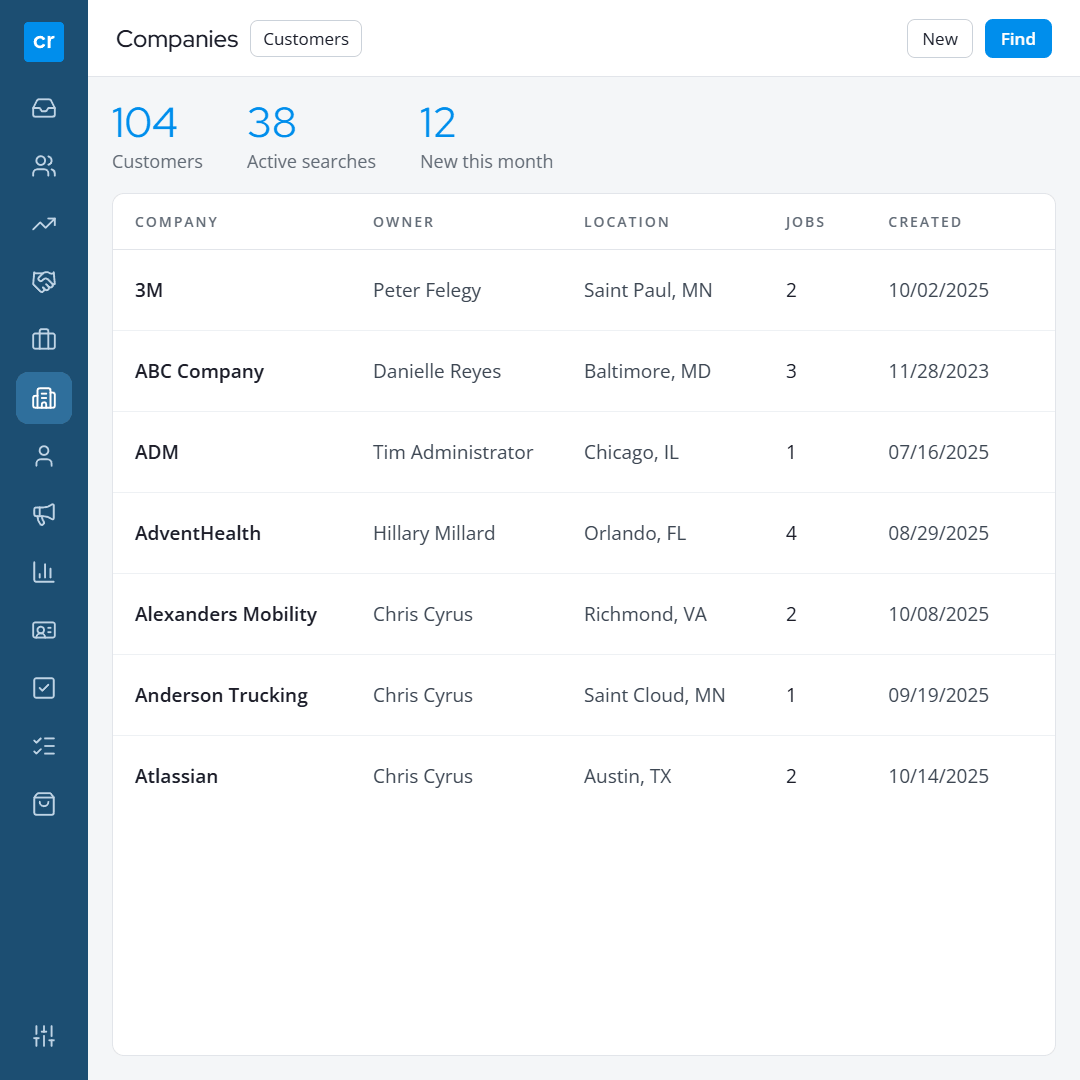Click created date 10/02/2025
The width and height of the screenshot is (1080, 1080).
pos(938,290)
